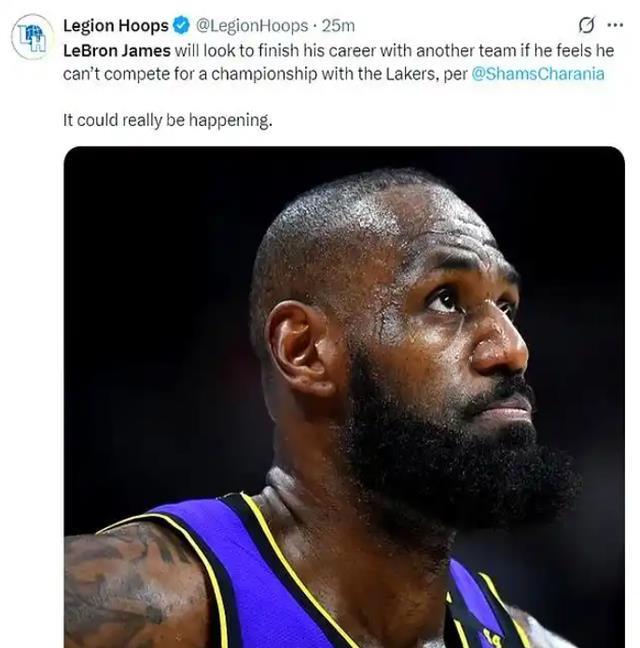Open the Legion Hoops profile avatar
The width and height of the screenshot is (640, 648).
[x=32, y=36]
